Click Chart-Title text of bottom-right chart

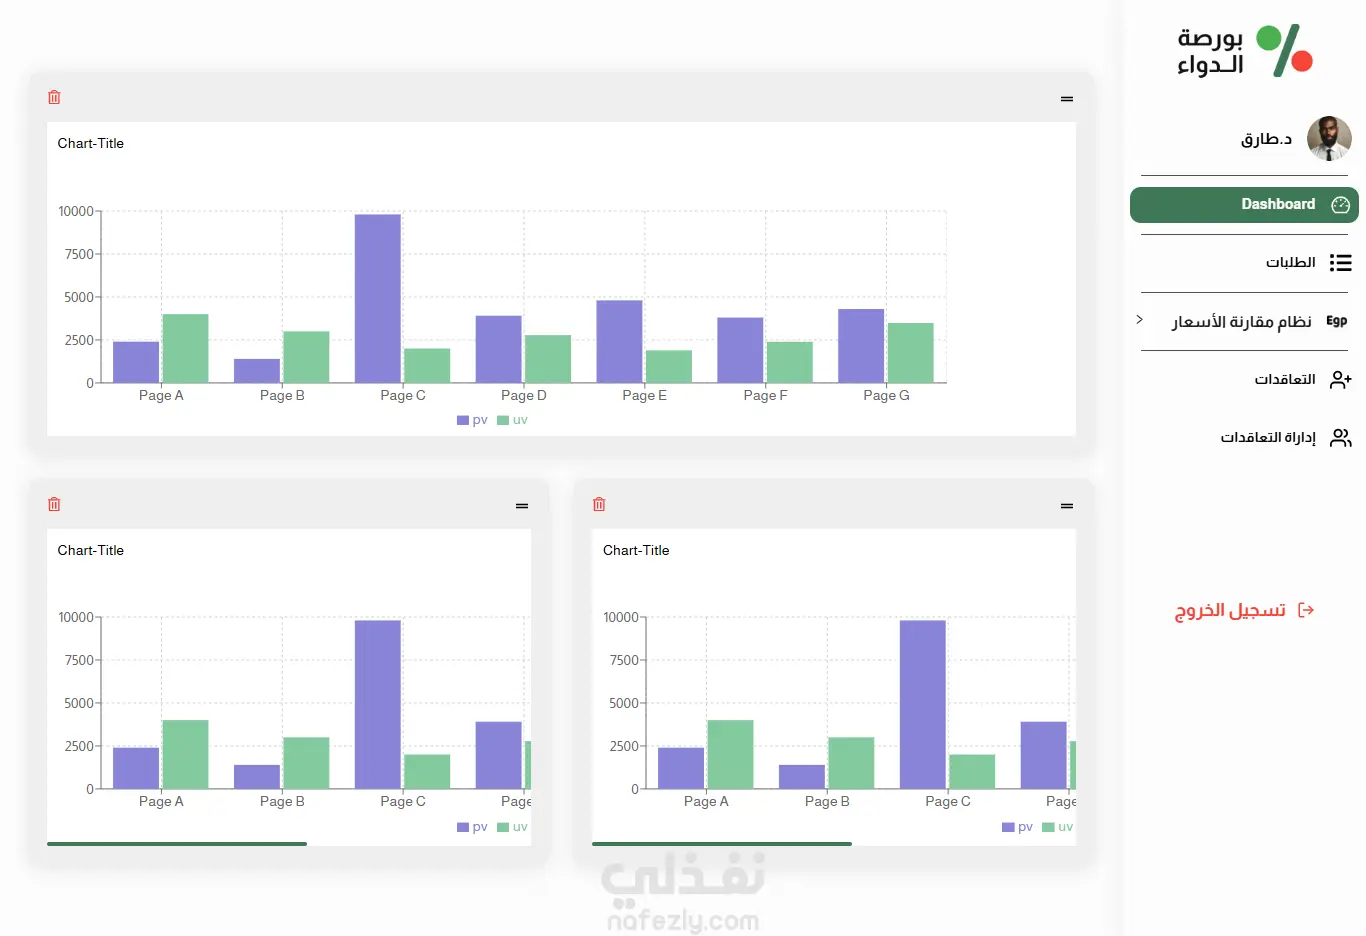[x=636, y=550]
